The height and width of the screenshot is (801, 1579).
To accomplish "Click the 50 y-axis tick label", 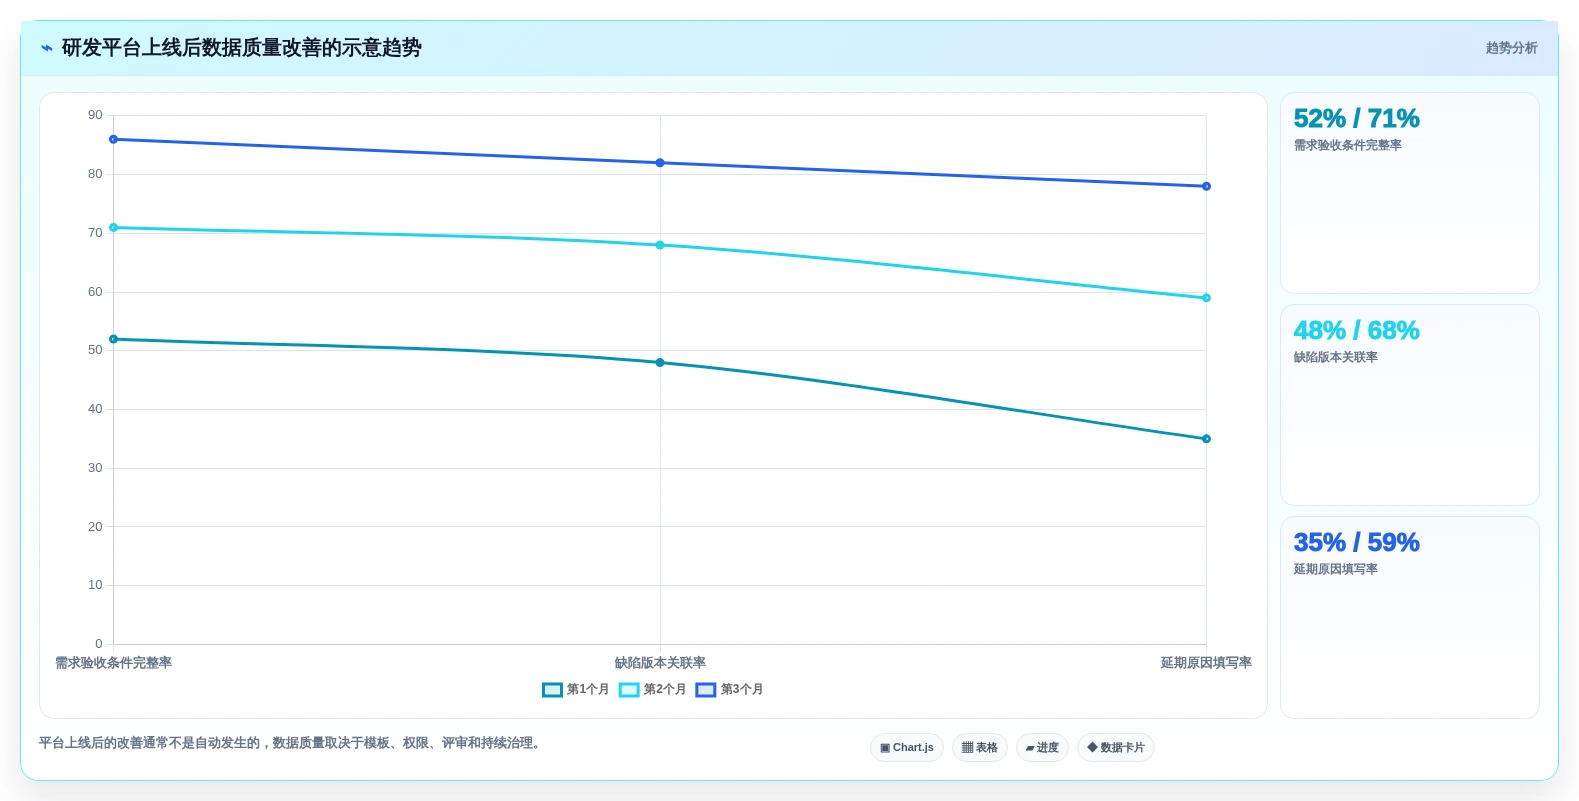I will tap(95, 350).
